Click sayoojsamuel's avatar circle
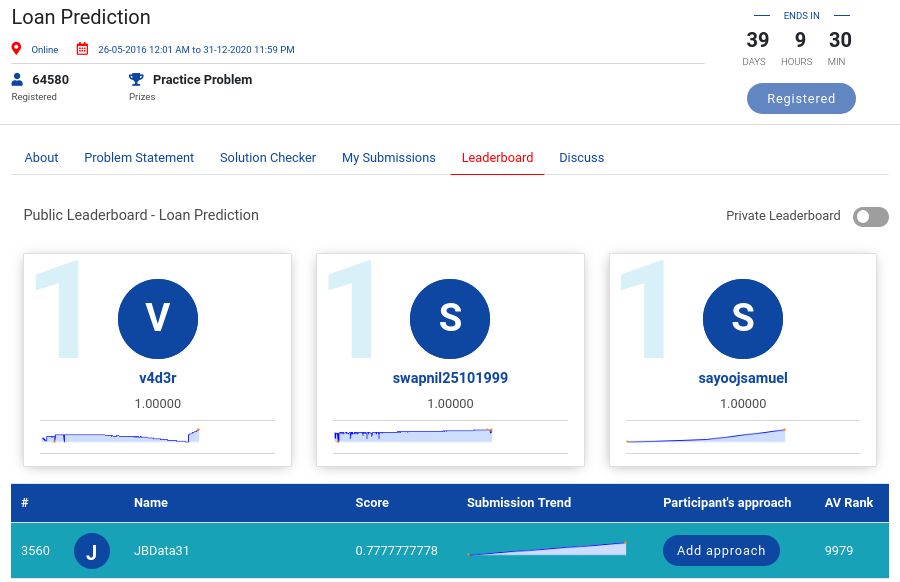Screen dimensions: 900x582 tap(742, 318)
